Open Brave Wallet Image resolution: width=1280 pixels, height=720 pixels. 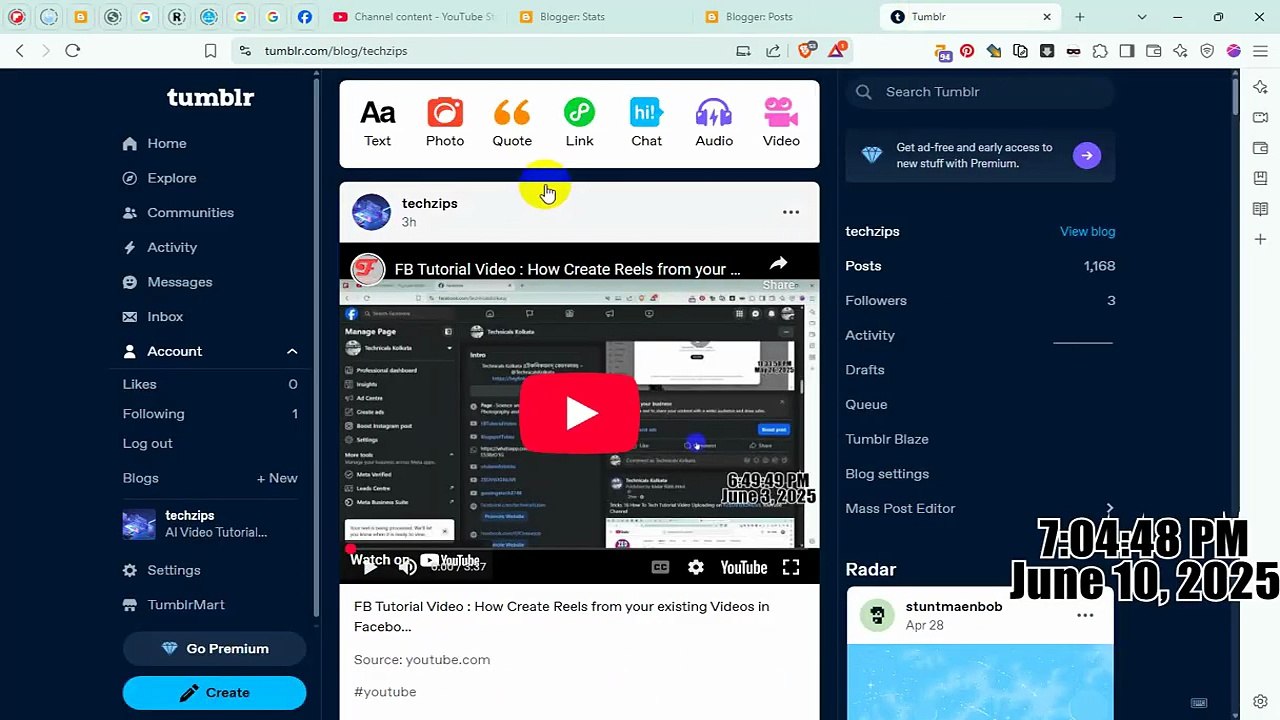[1154, 51]
